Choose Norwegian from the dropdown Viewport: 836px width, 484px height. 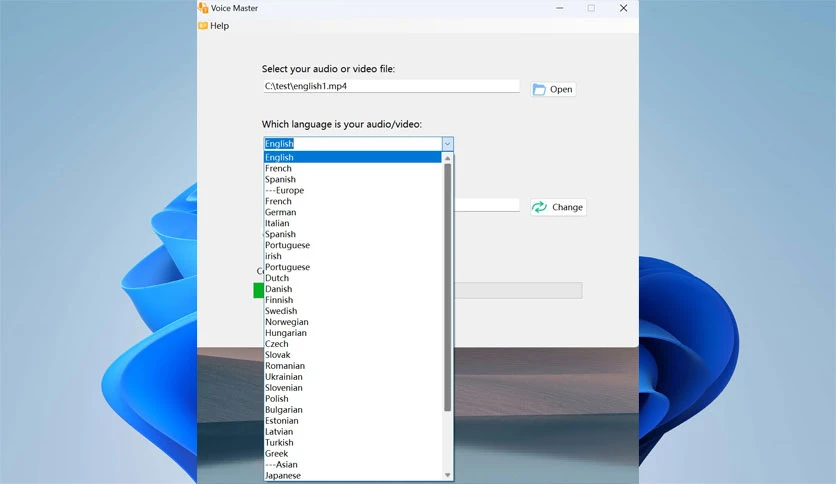(x=353, y=321)
